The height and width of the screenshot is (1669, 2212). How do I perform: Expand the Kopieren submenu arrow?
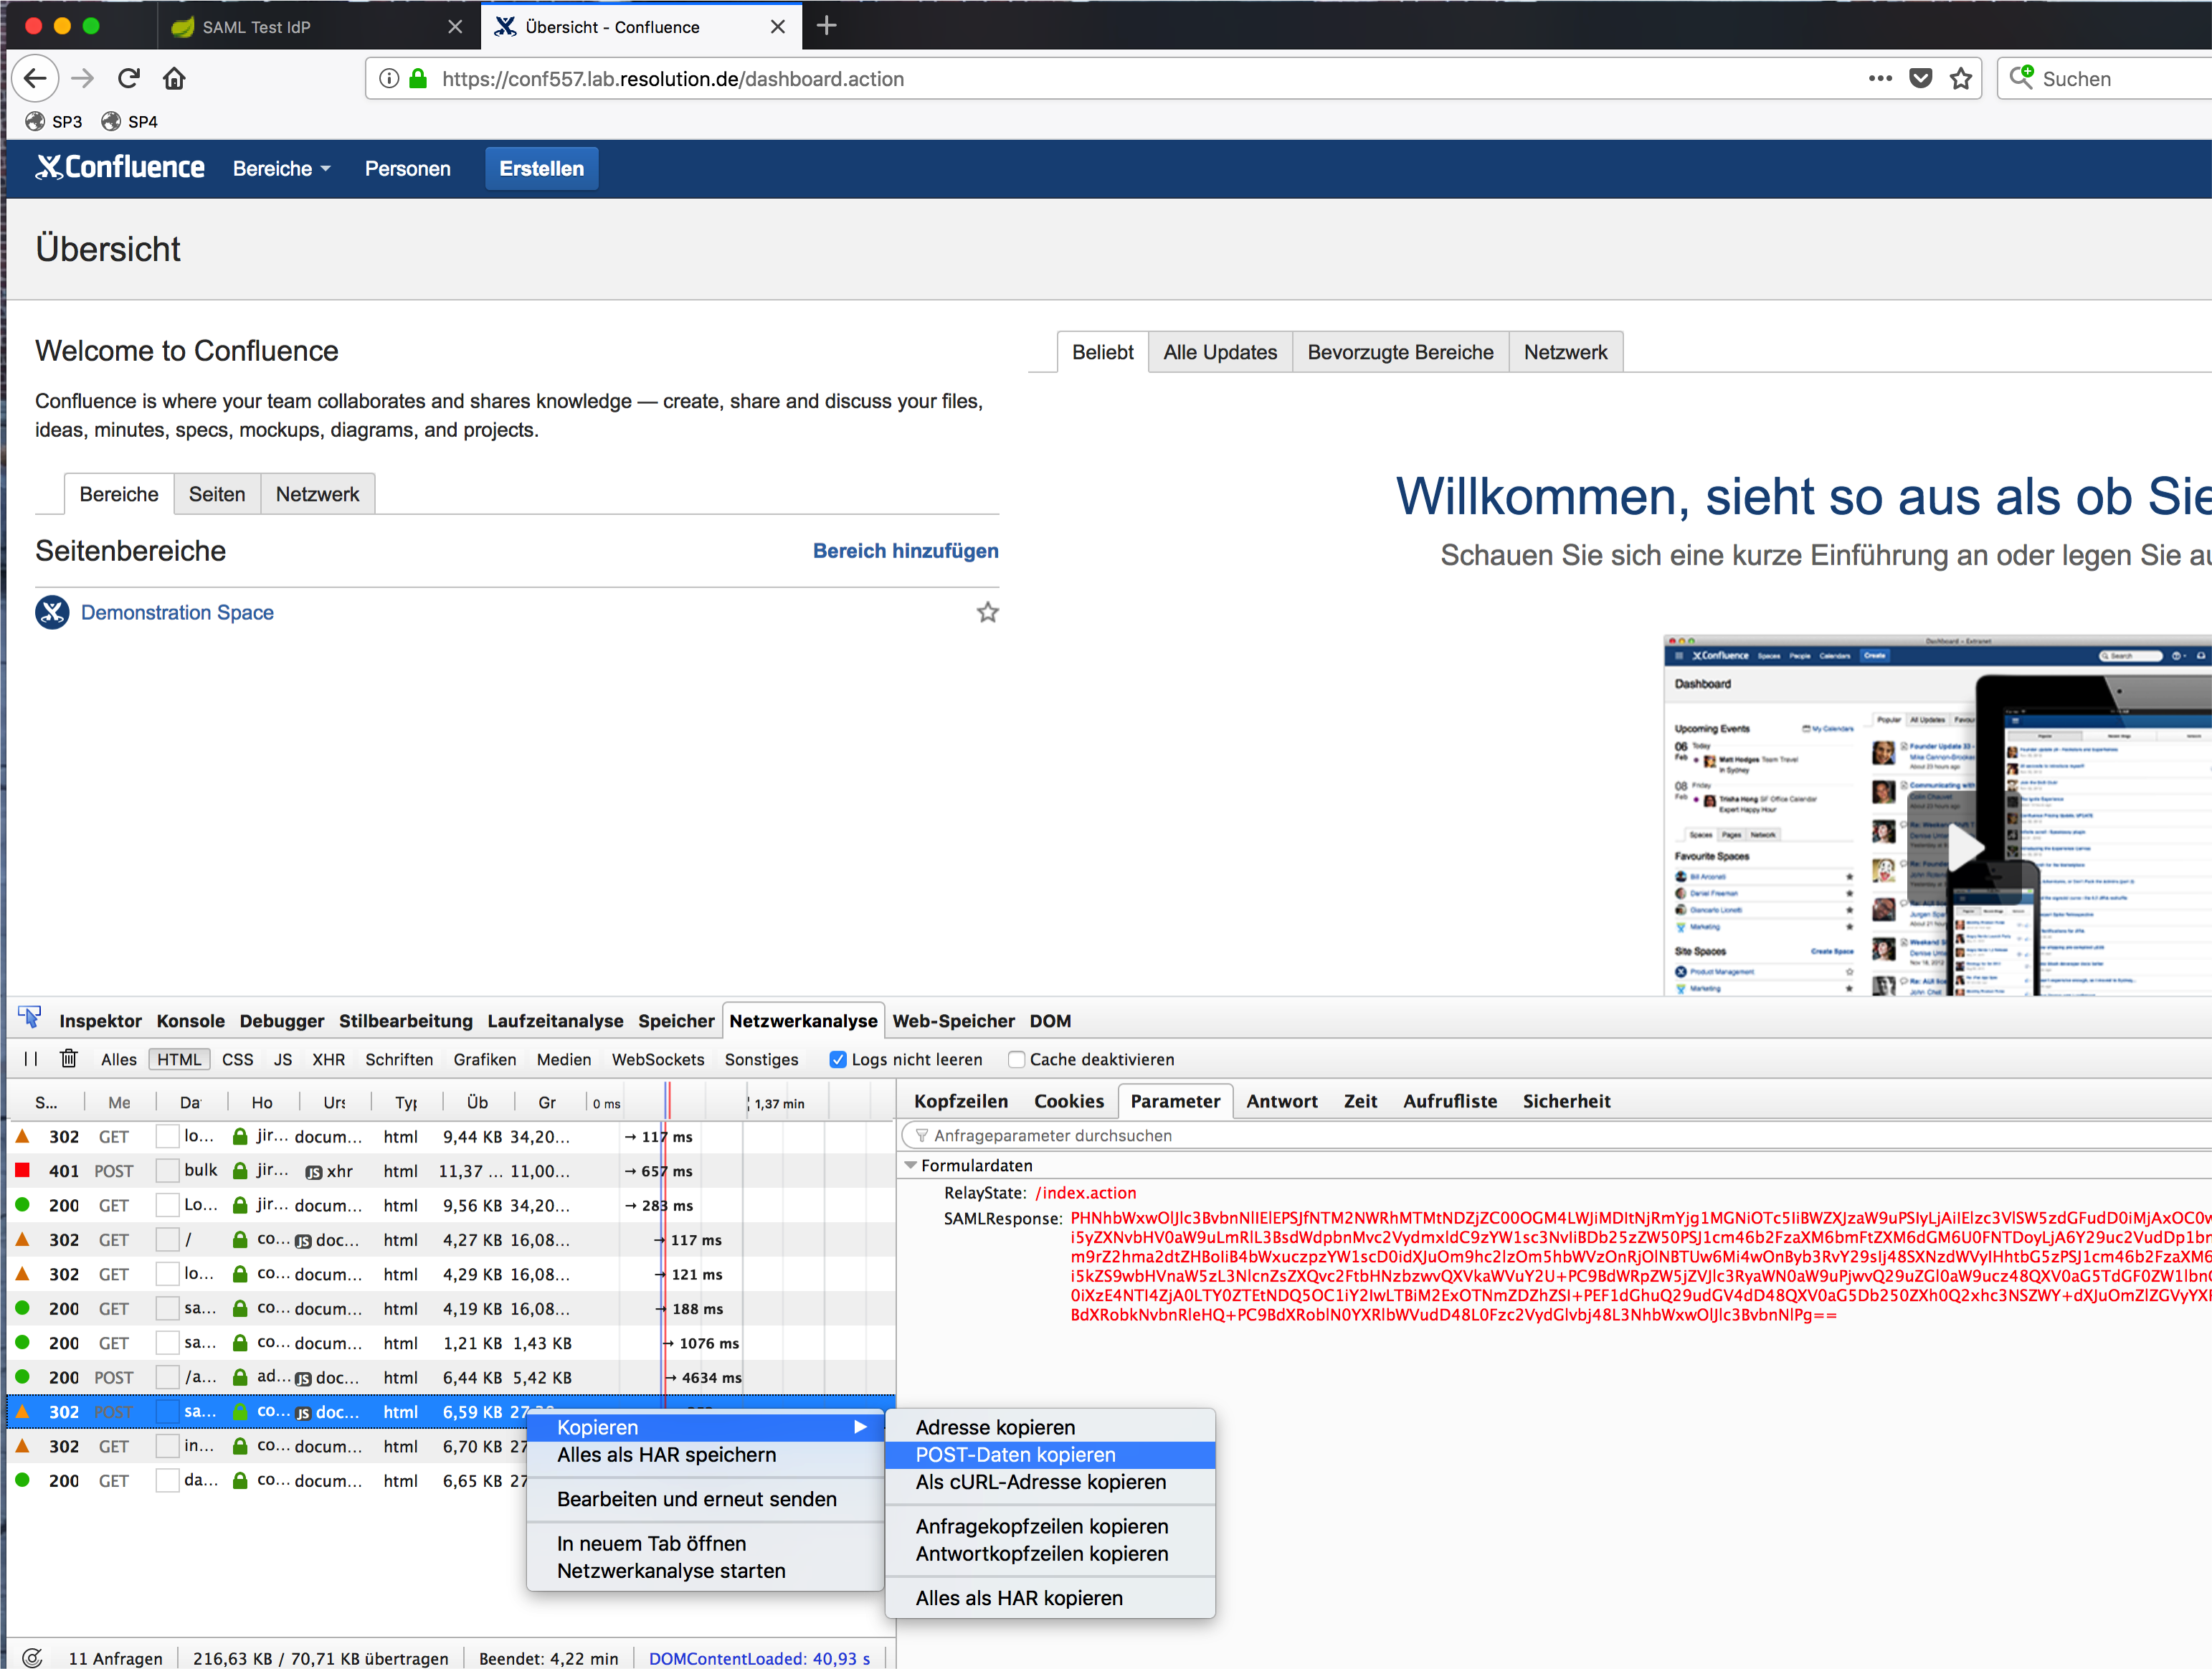click(x=860, y=1427)
